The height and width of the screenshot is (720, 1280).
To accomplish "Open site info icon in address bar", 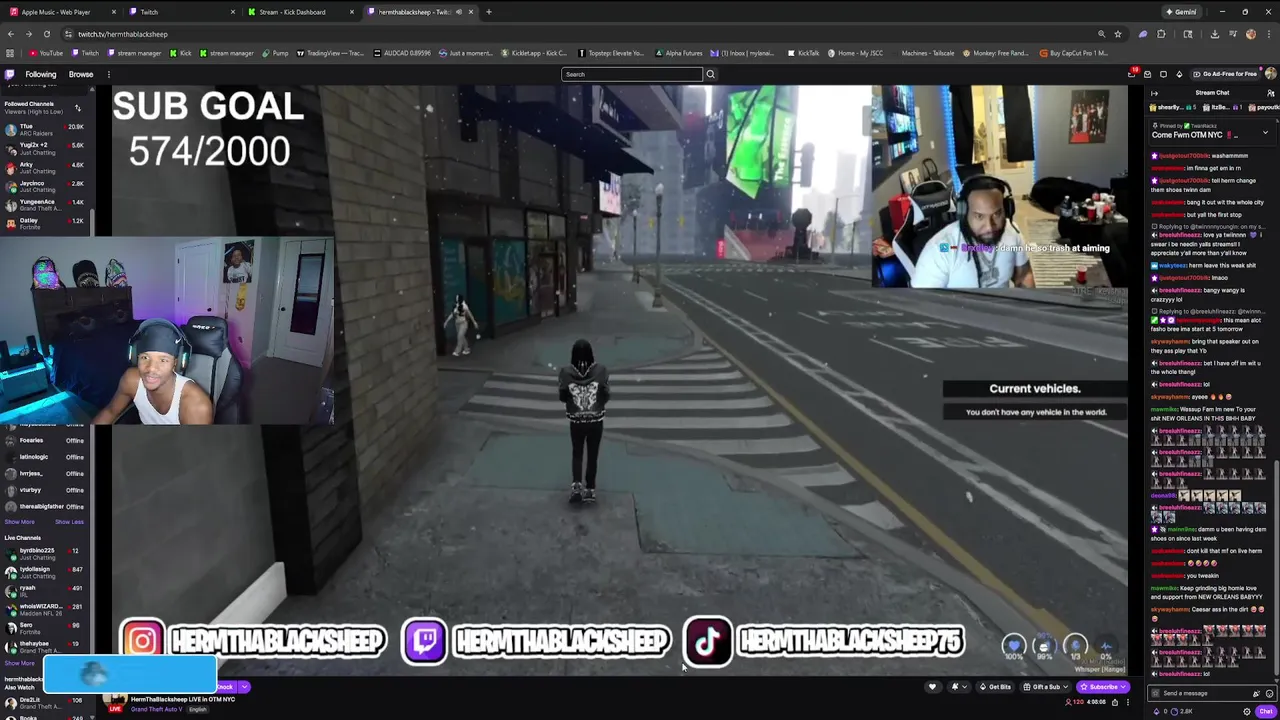I will (68, 34).
